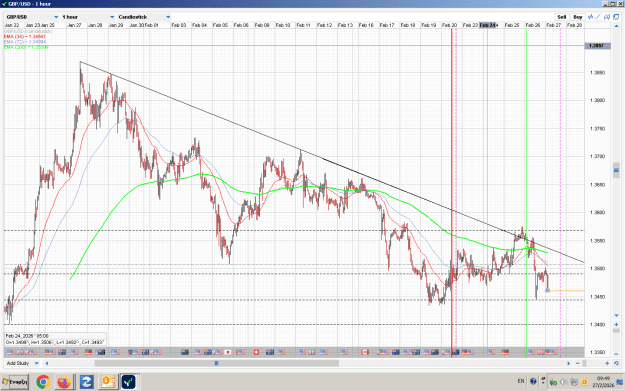625x391 pixels.
Task: Click the 1.3897 price marker on axis
Action: click(597, 46)
